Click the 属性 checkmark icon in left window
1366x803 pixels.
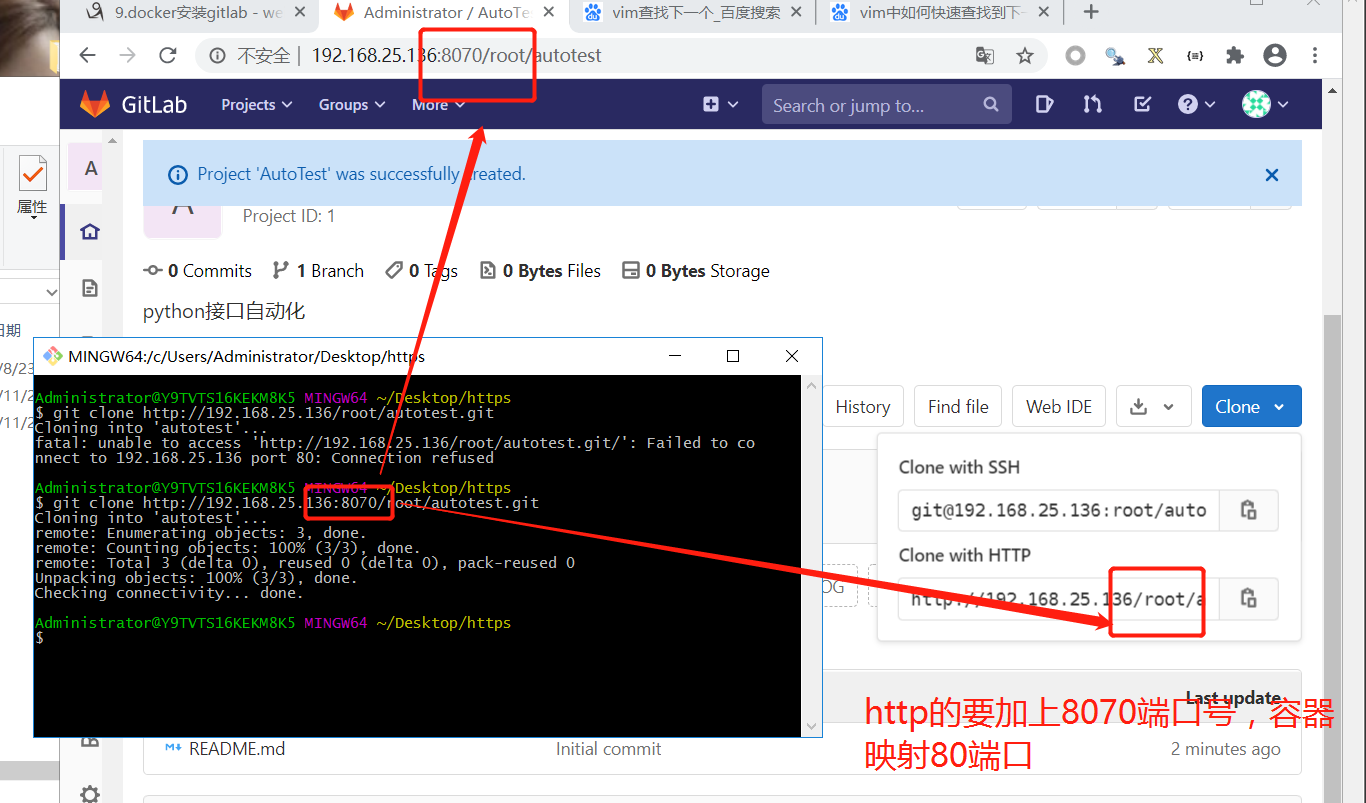click(32, 172)
